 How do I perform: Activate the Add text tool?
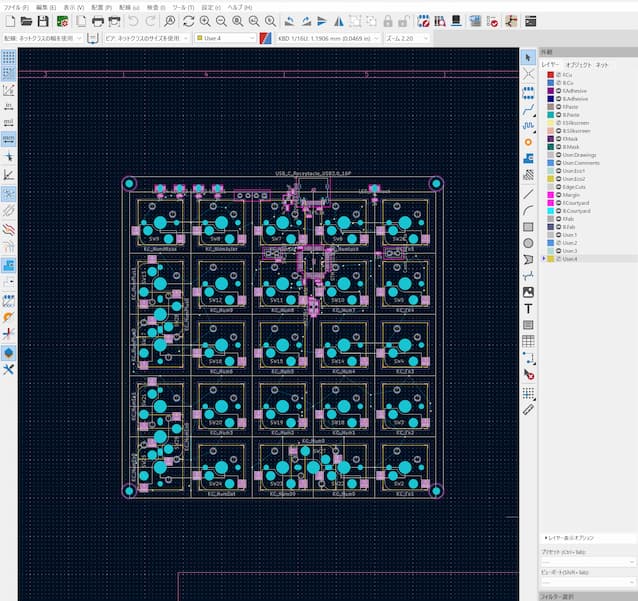pyautogui.click(x=528, y=308)
